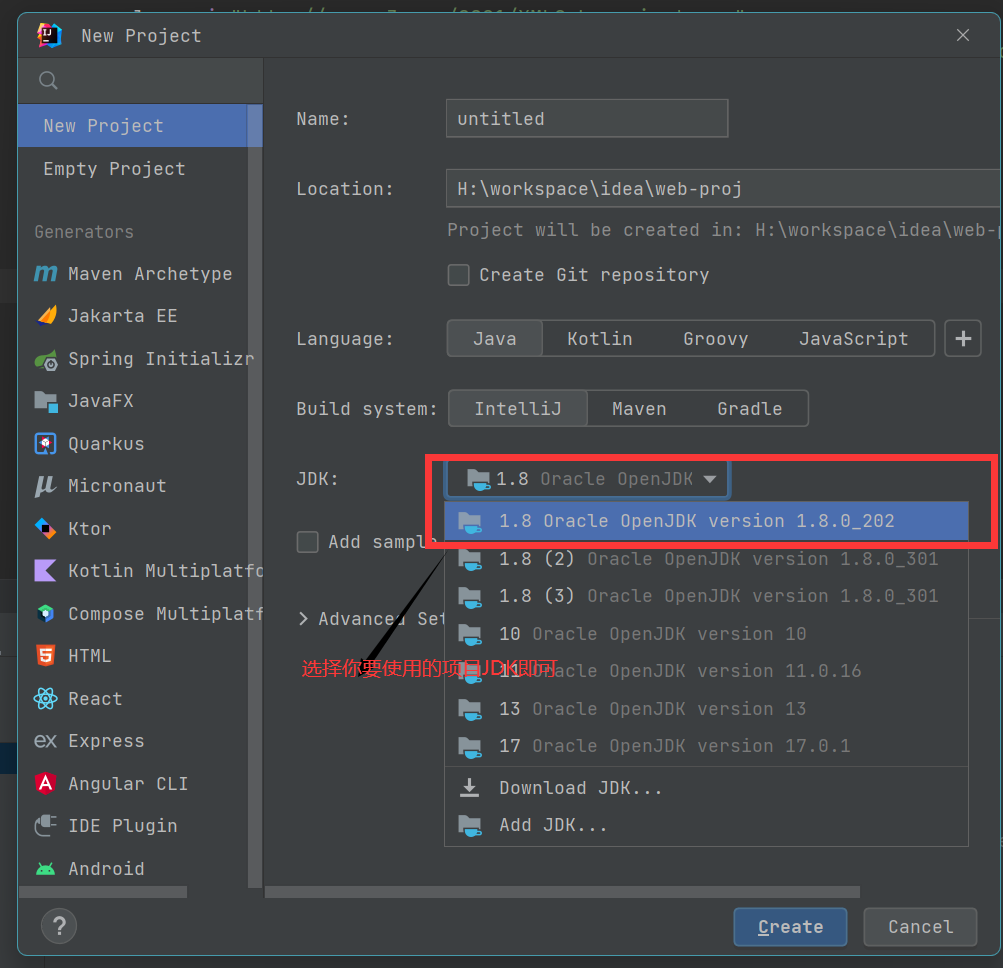Click the Micronaut mu icon

45,486
